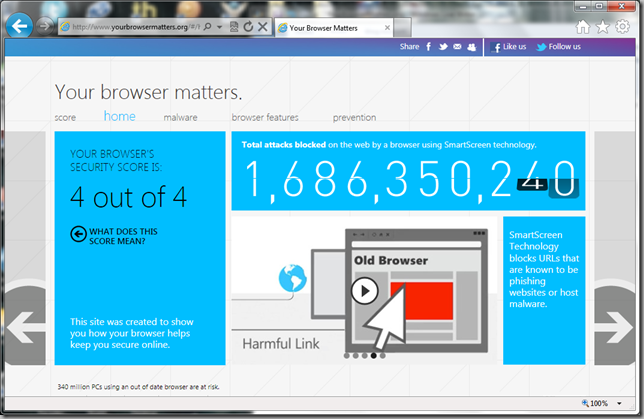The height and width of the screenshot is (419, 644).
Task: Minimize the browser window
Action: pyautogui.click(x=582, y=6)
